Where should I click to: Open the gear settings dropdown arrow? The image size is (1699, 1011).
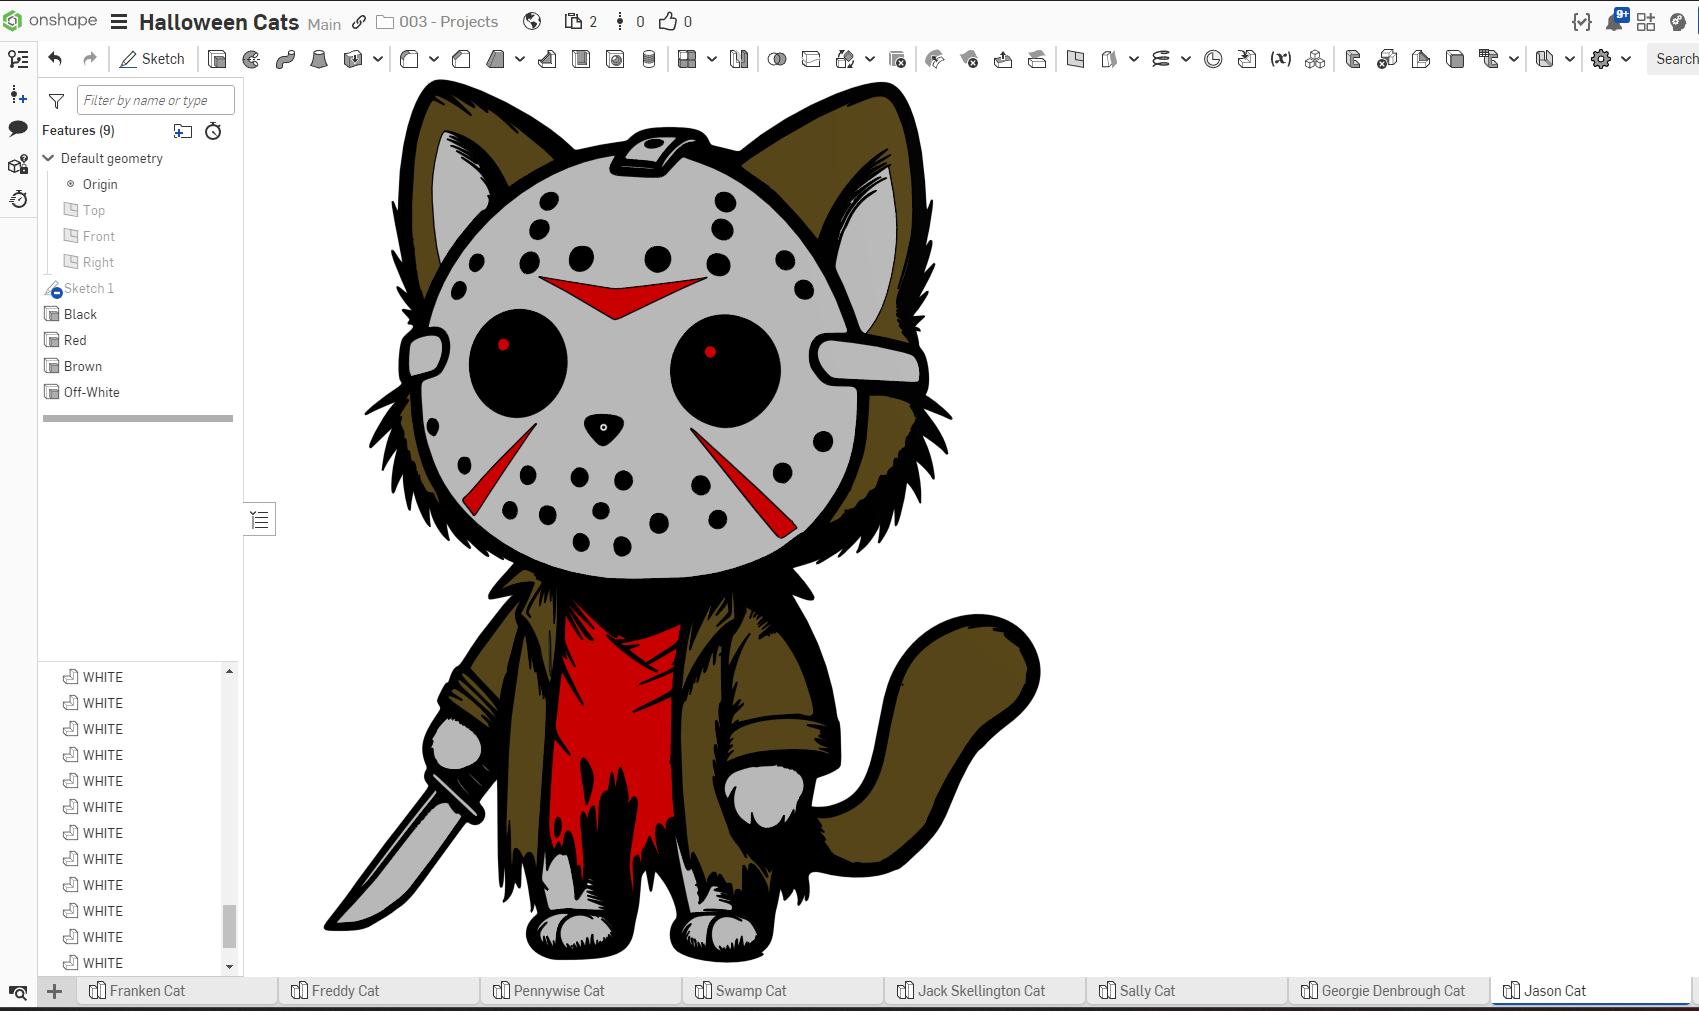[1626, 59]
